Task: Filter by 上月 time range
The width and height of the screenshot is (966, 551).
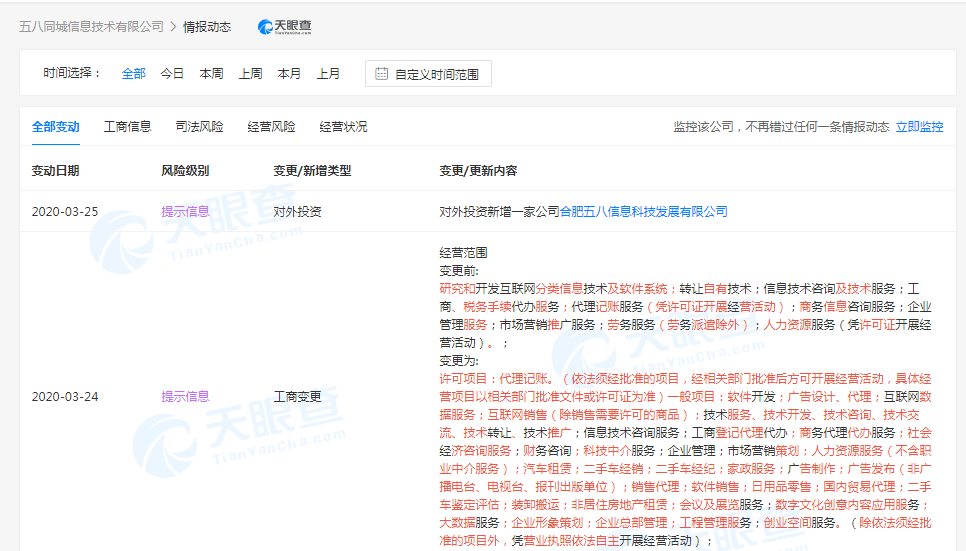Action: click(x=328, y=74)
